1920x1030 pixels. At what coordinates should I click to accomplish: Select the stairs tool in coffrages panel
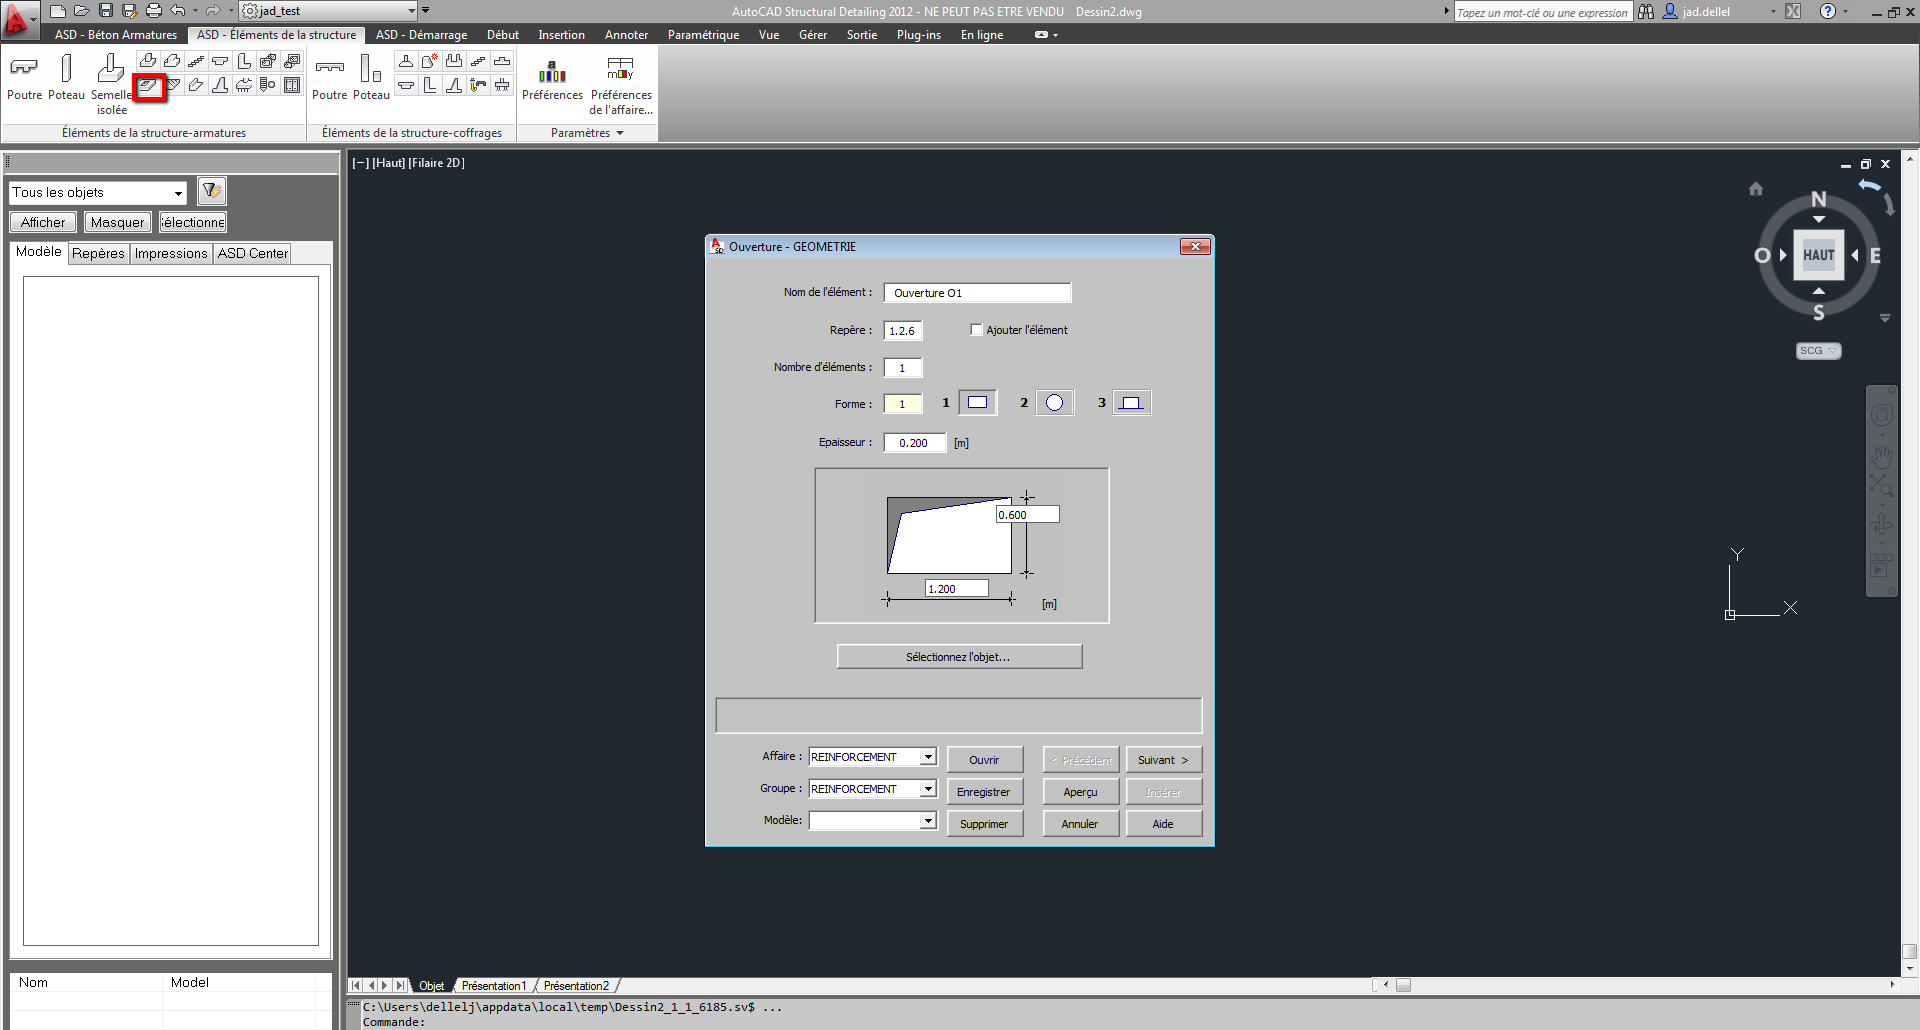[478, 61]
